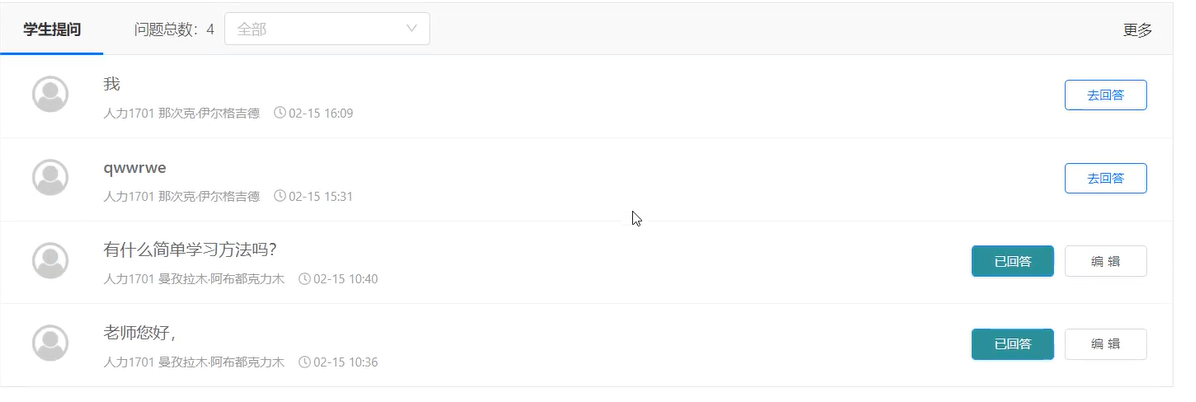Screen dimensions: 1196x402
Task: Click clock icon beside 02-15 10:36
Action: (x=304, y=362)
